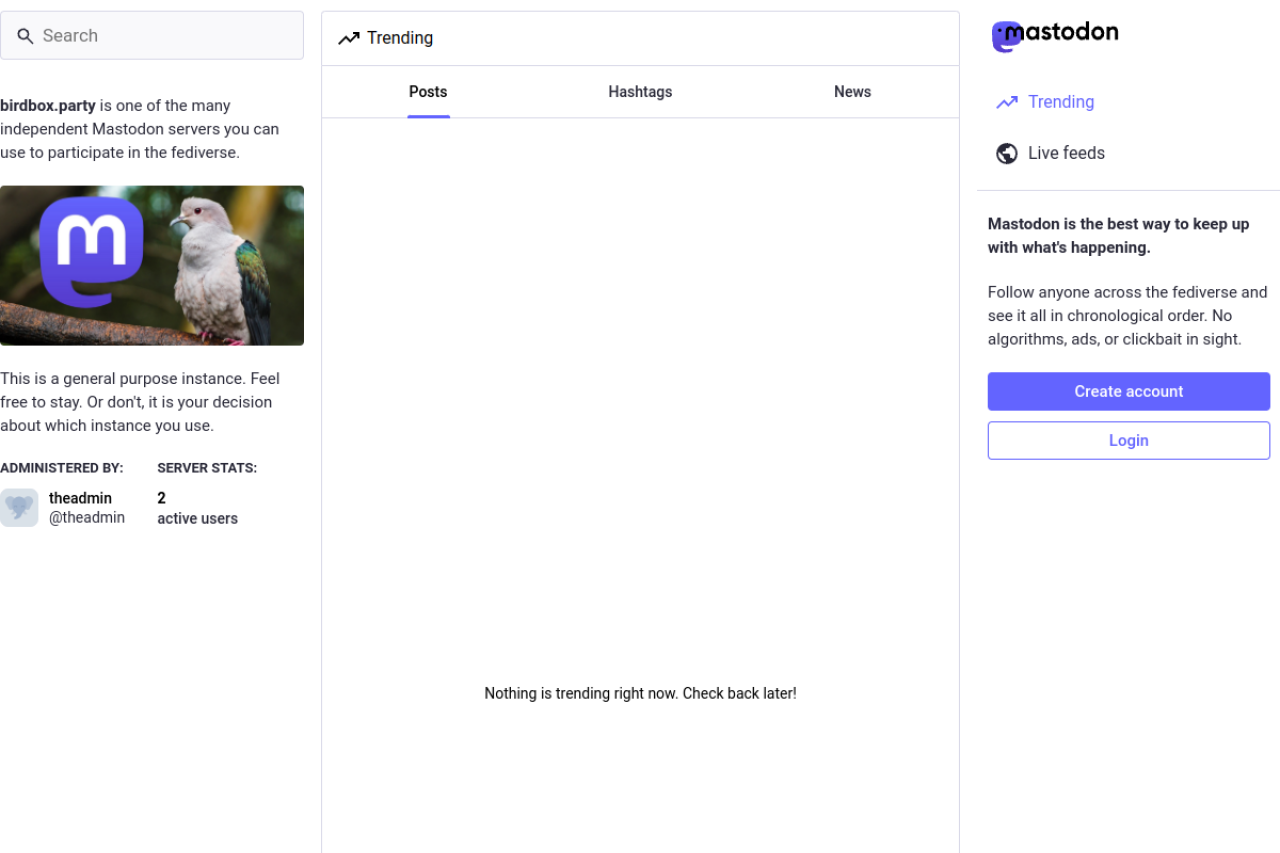This screenshot has height=853, width=1280.
Task: Click the magnifier icon in the search box
Action: (25, 36)
